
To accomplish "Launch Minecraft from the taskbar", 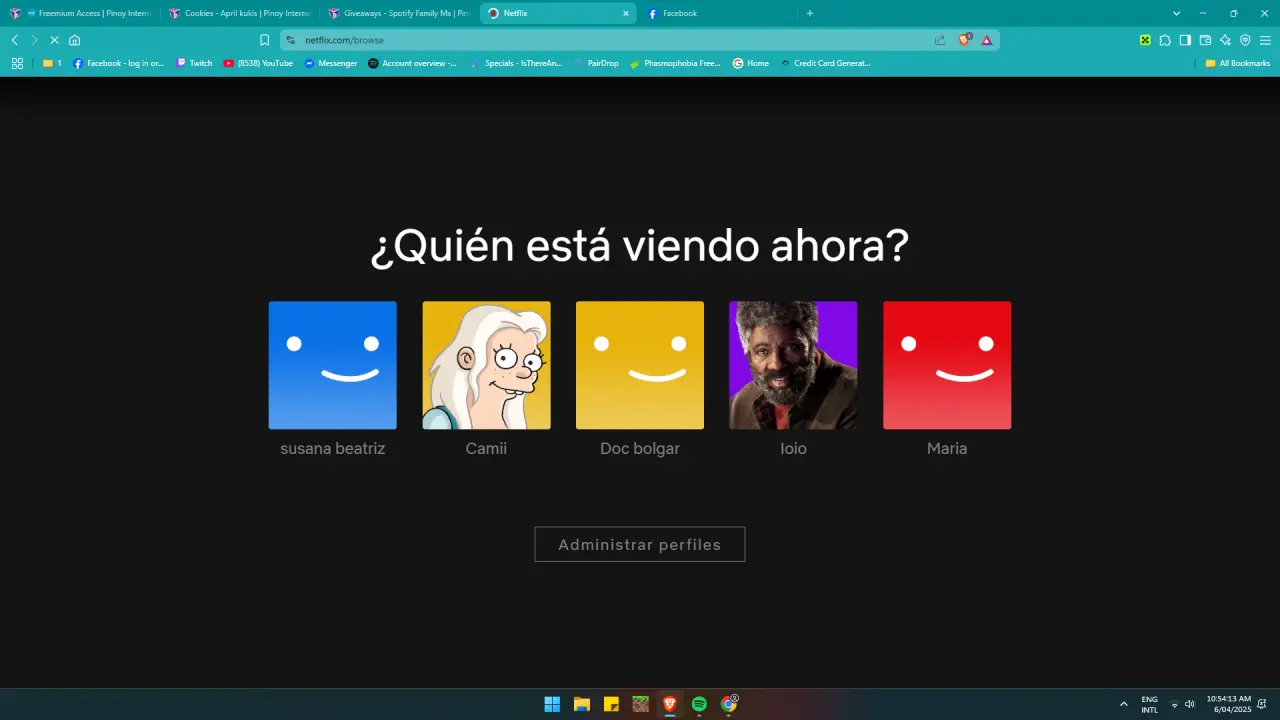I will click(x=640, y=704).
